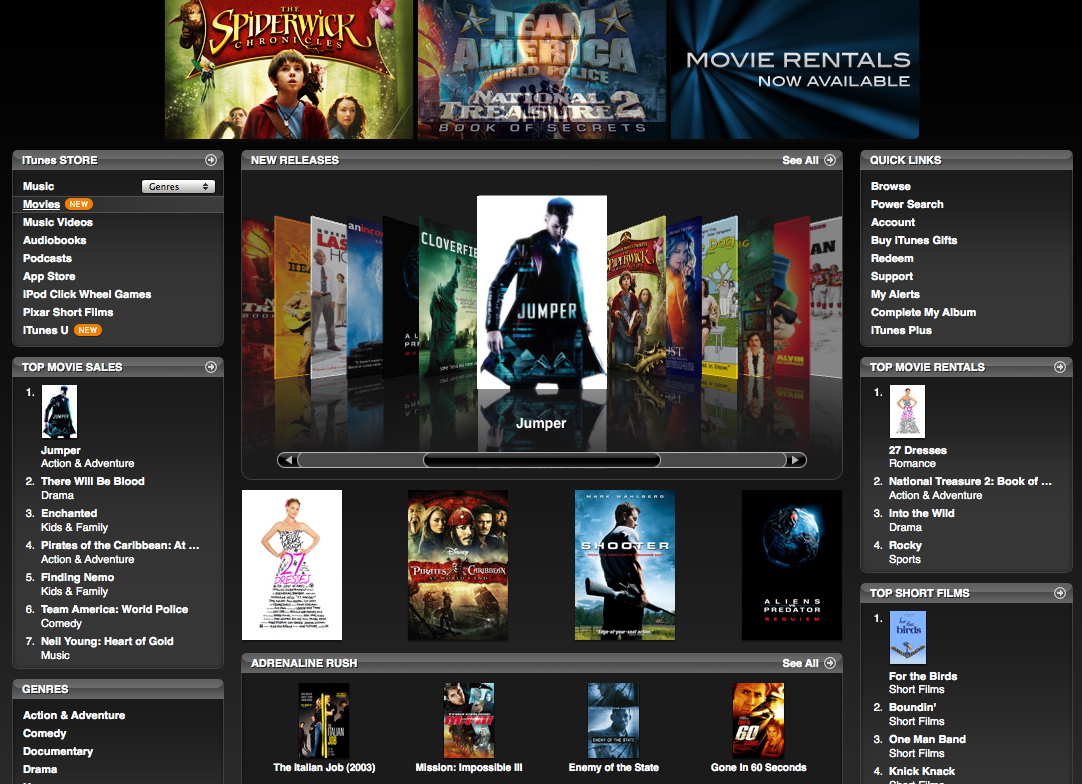Open iPod Click Wheel Games
1082x784 pixels.
tap(87, 294)
